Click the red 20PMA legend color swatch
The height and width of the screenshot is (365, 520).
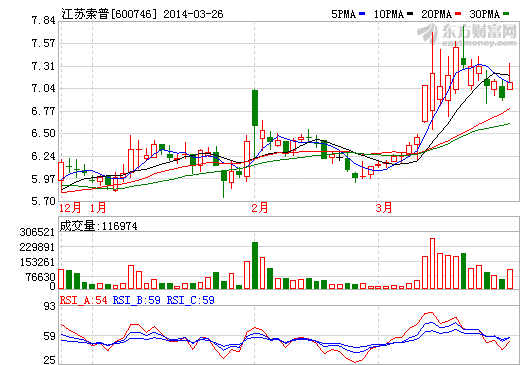[x=458, y=14]
